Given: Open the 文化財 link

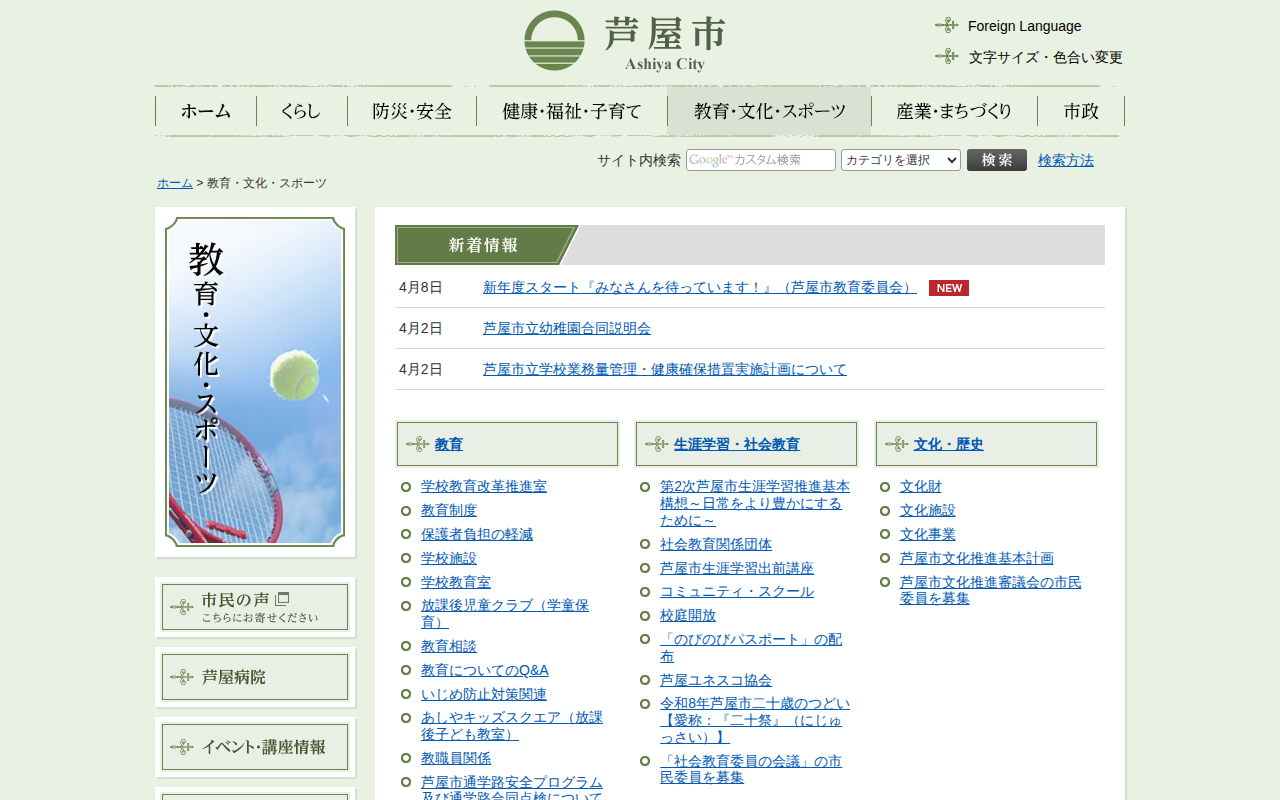Looking at the screenshot, I should click(921, 486).
